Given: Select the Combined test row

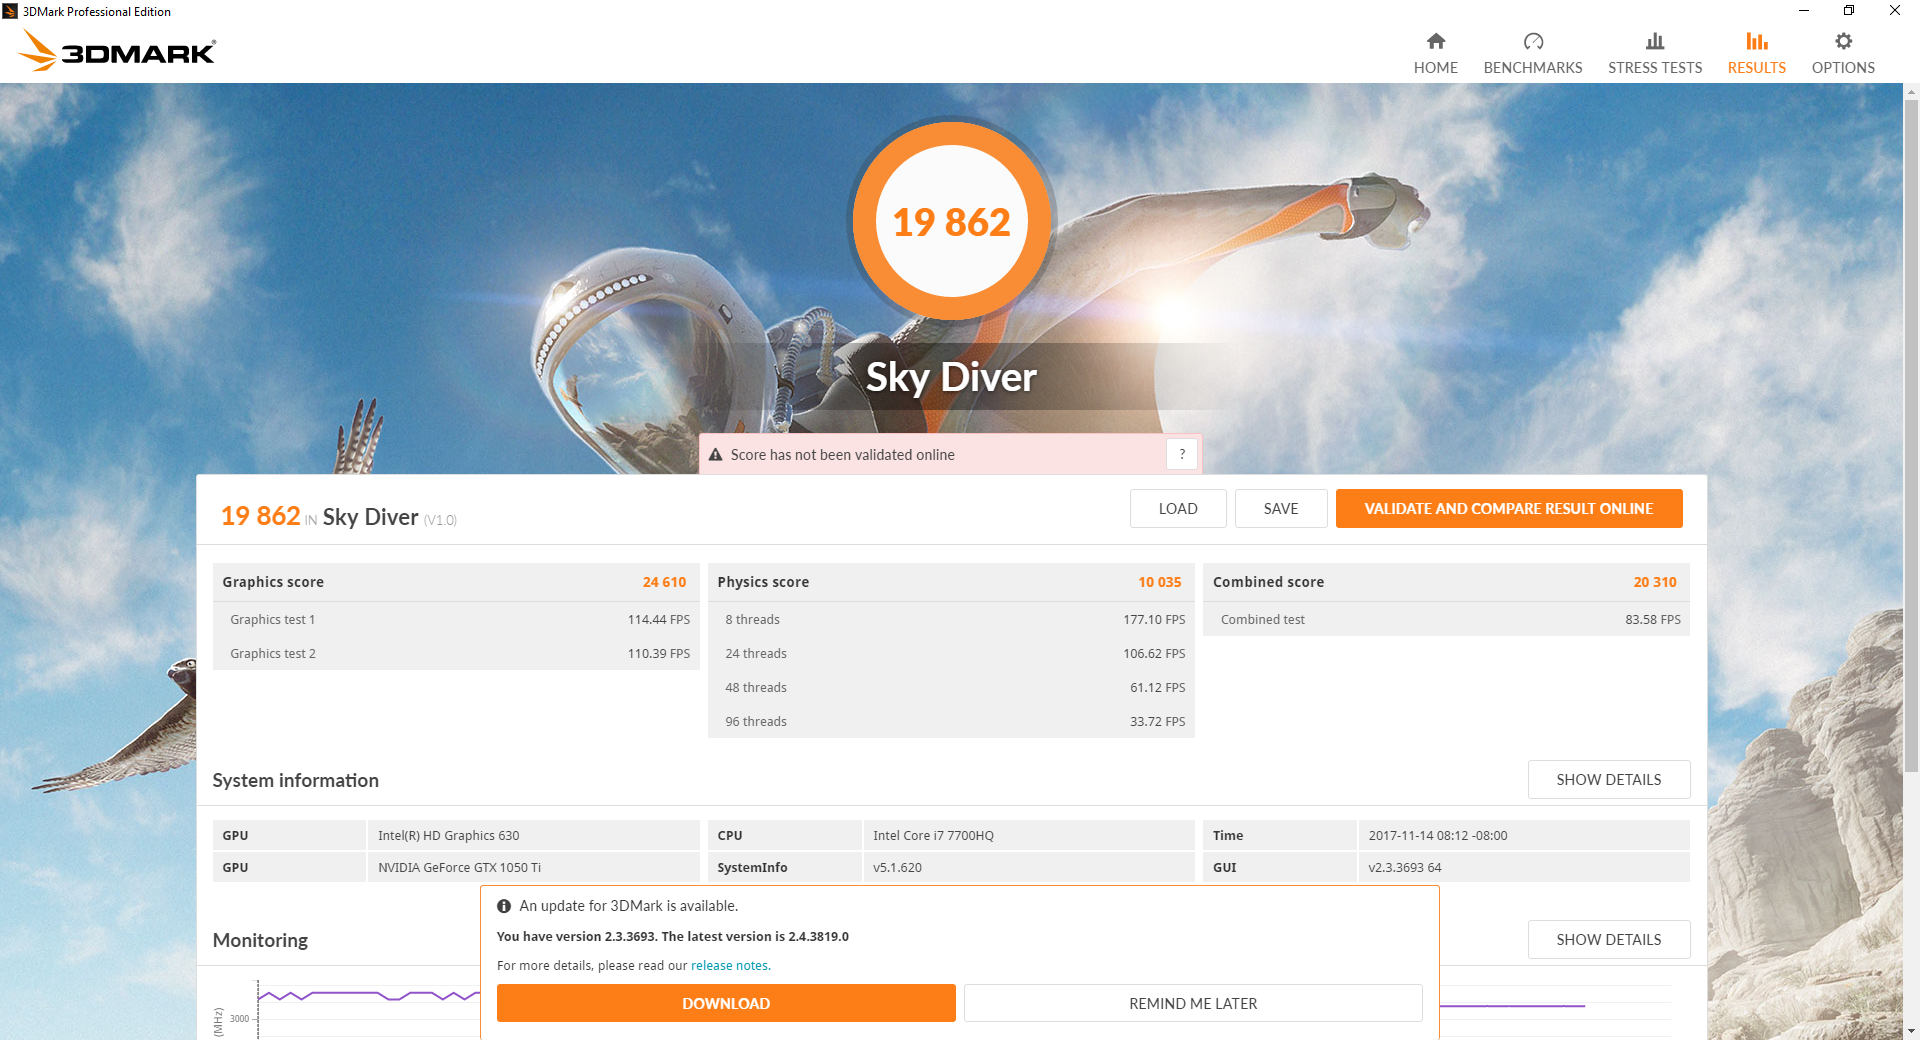Looking at the screenshot, I should pyautogui.click(x=1446, y=619).
